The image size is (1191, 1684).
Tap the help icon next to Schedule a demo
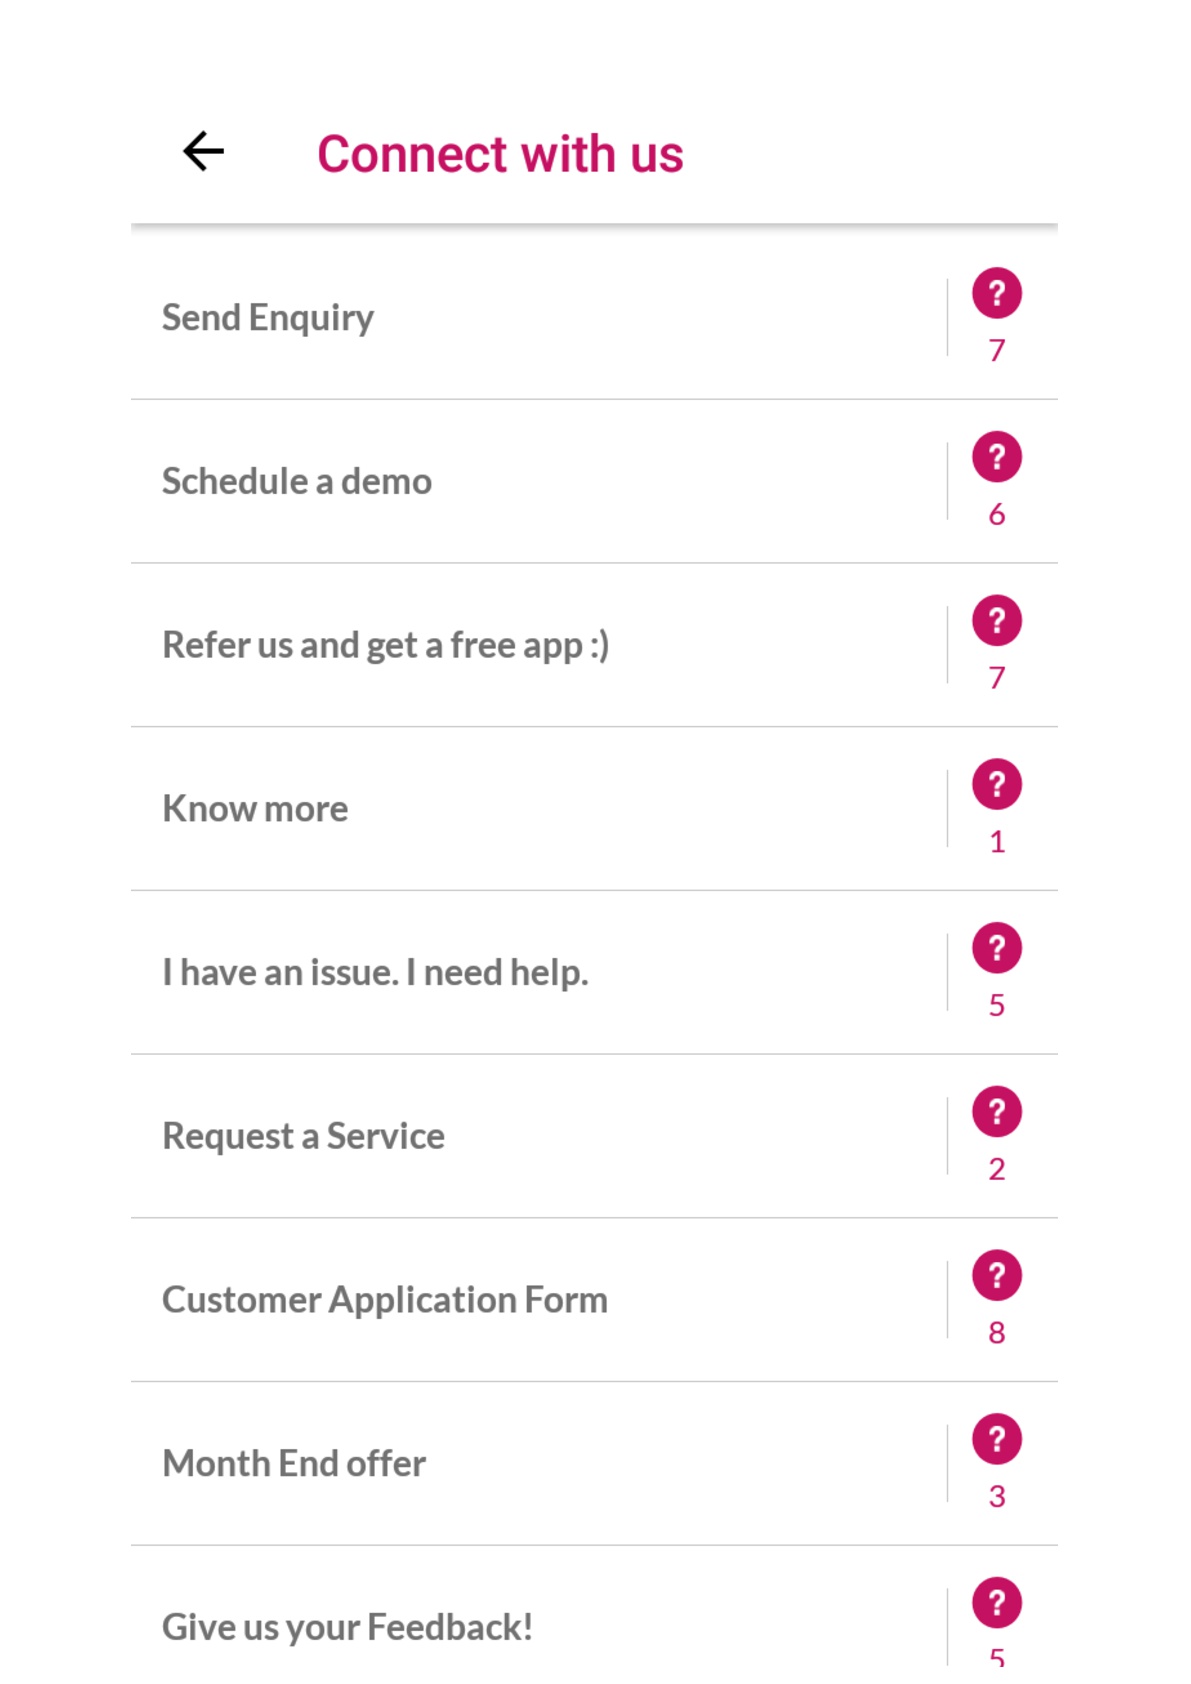click(996, 458)
